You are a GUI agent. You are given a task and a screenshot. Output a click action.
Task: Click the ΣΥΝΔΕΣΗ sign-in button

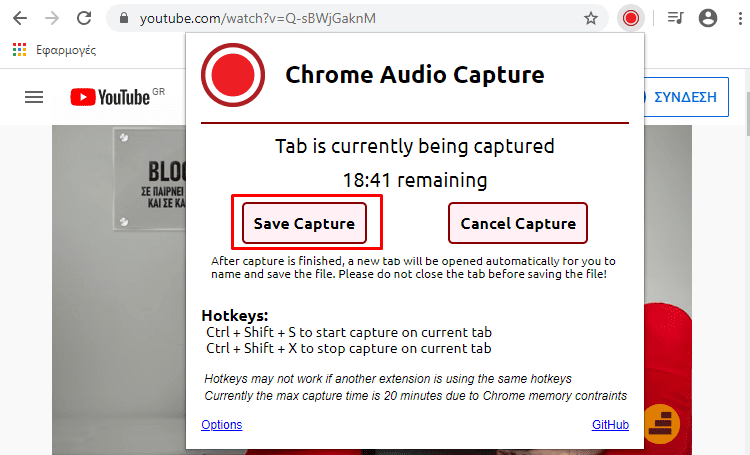tap(686, 97)
